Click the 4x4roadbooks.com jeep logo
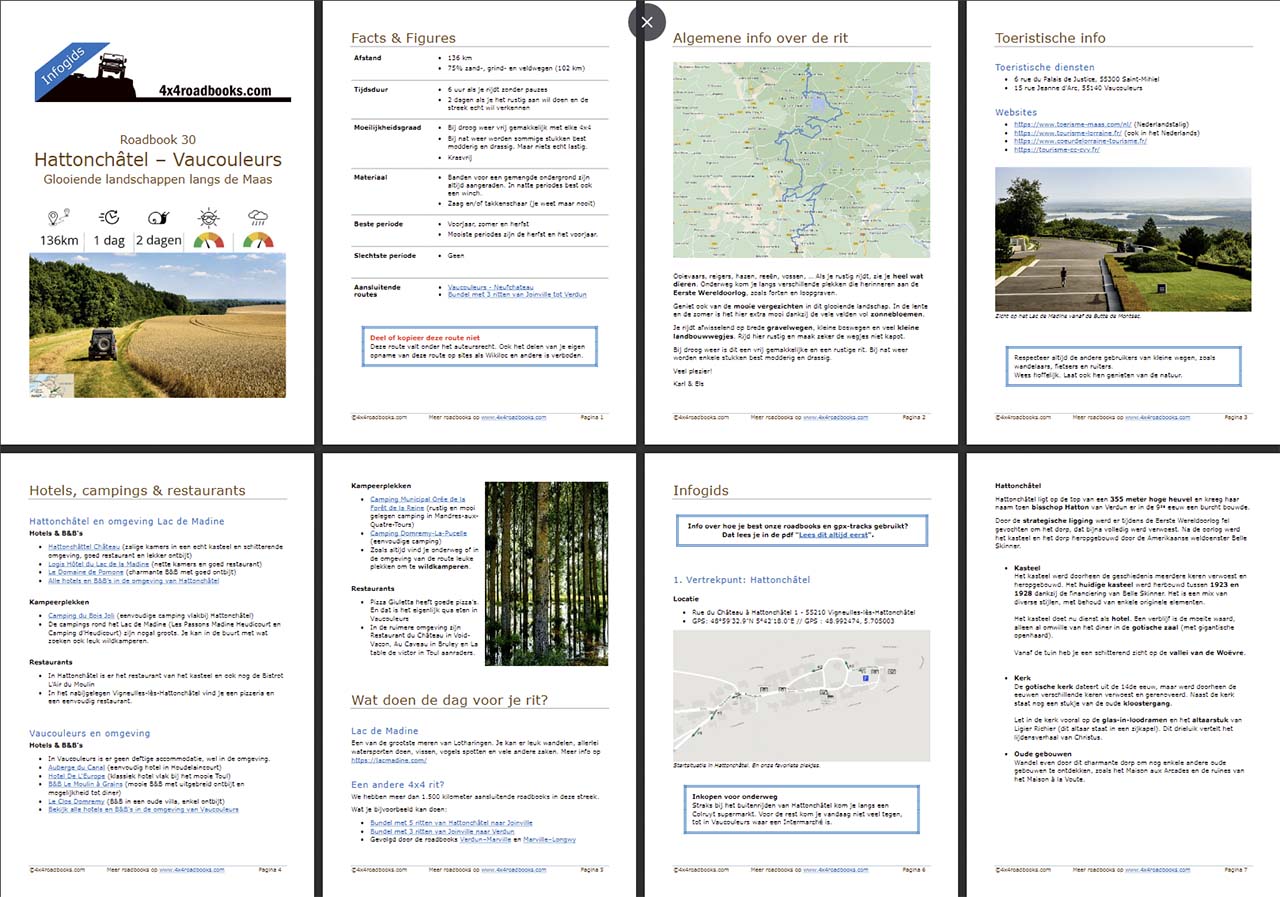The image size is (1280, 897). [x=162, y=74]
